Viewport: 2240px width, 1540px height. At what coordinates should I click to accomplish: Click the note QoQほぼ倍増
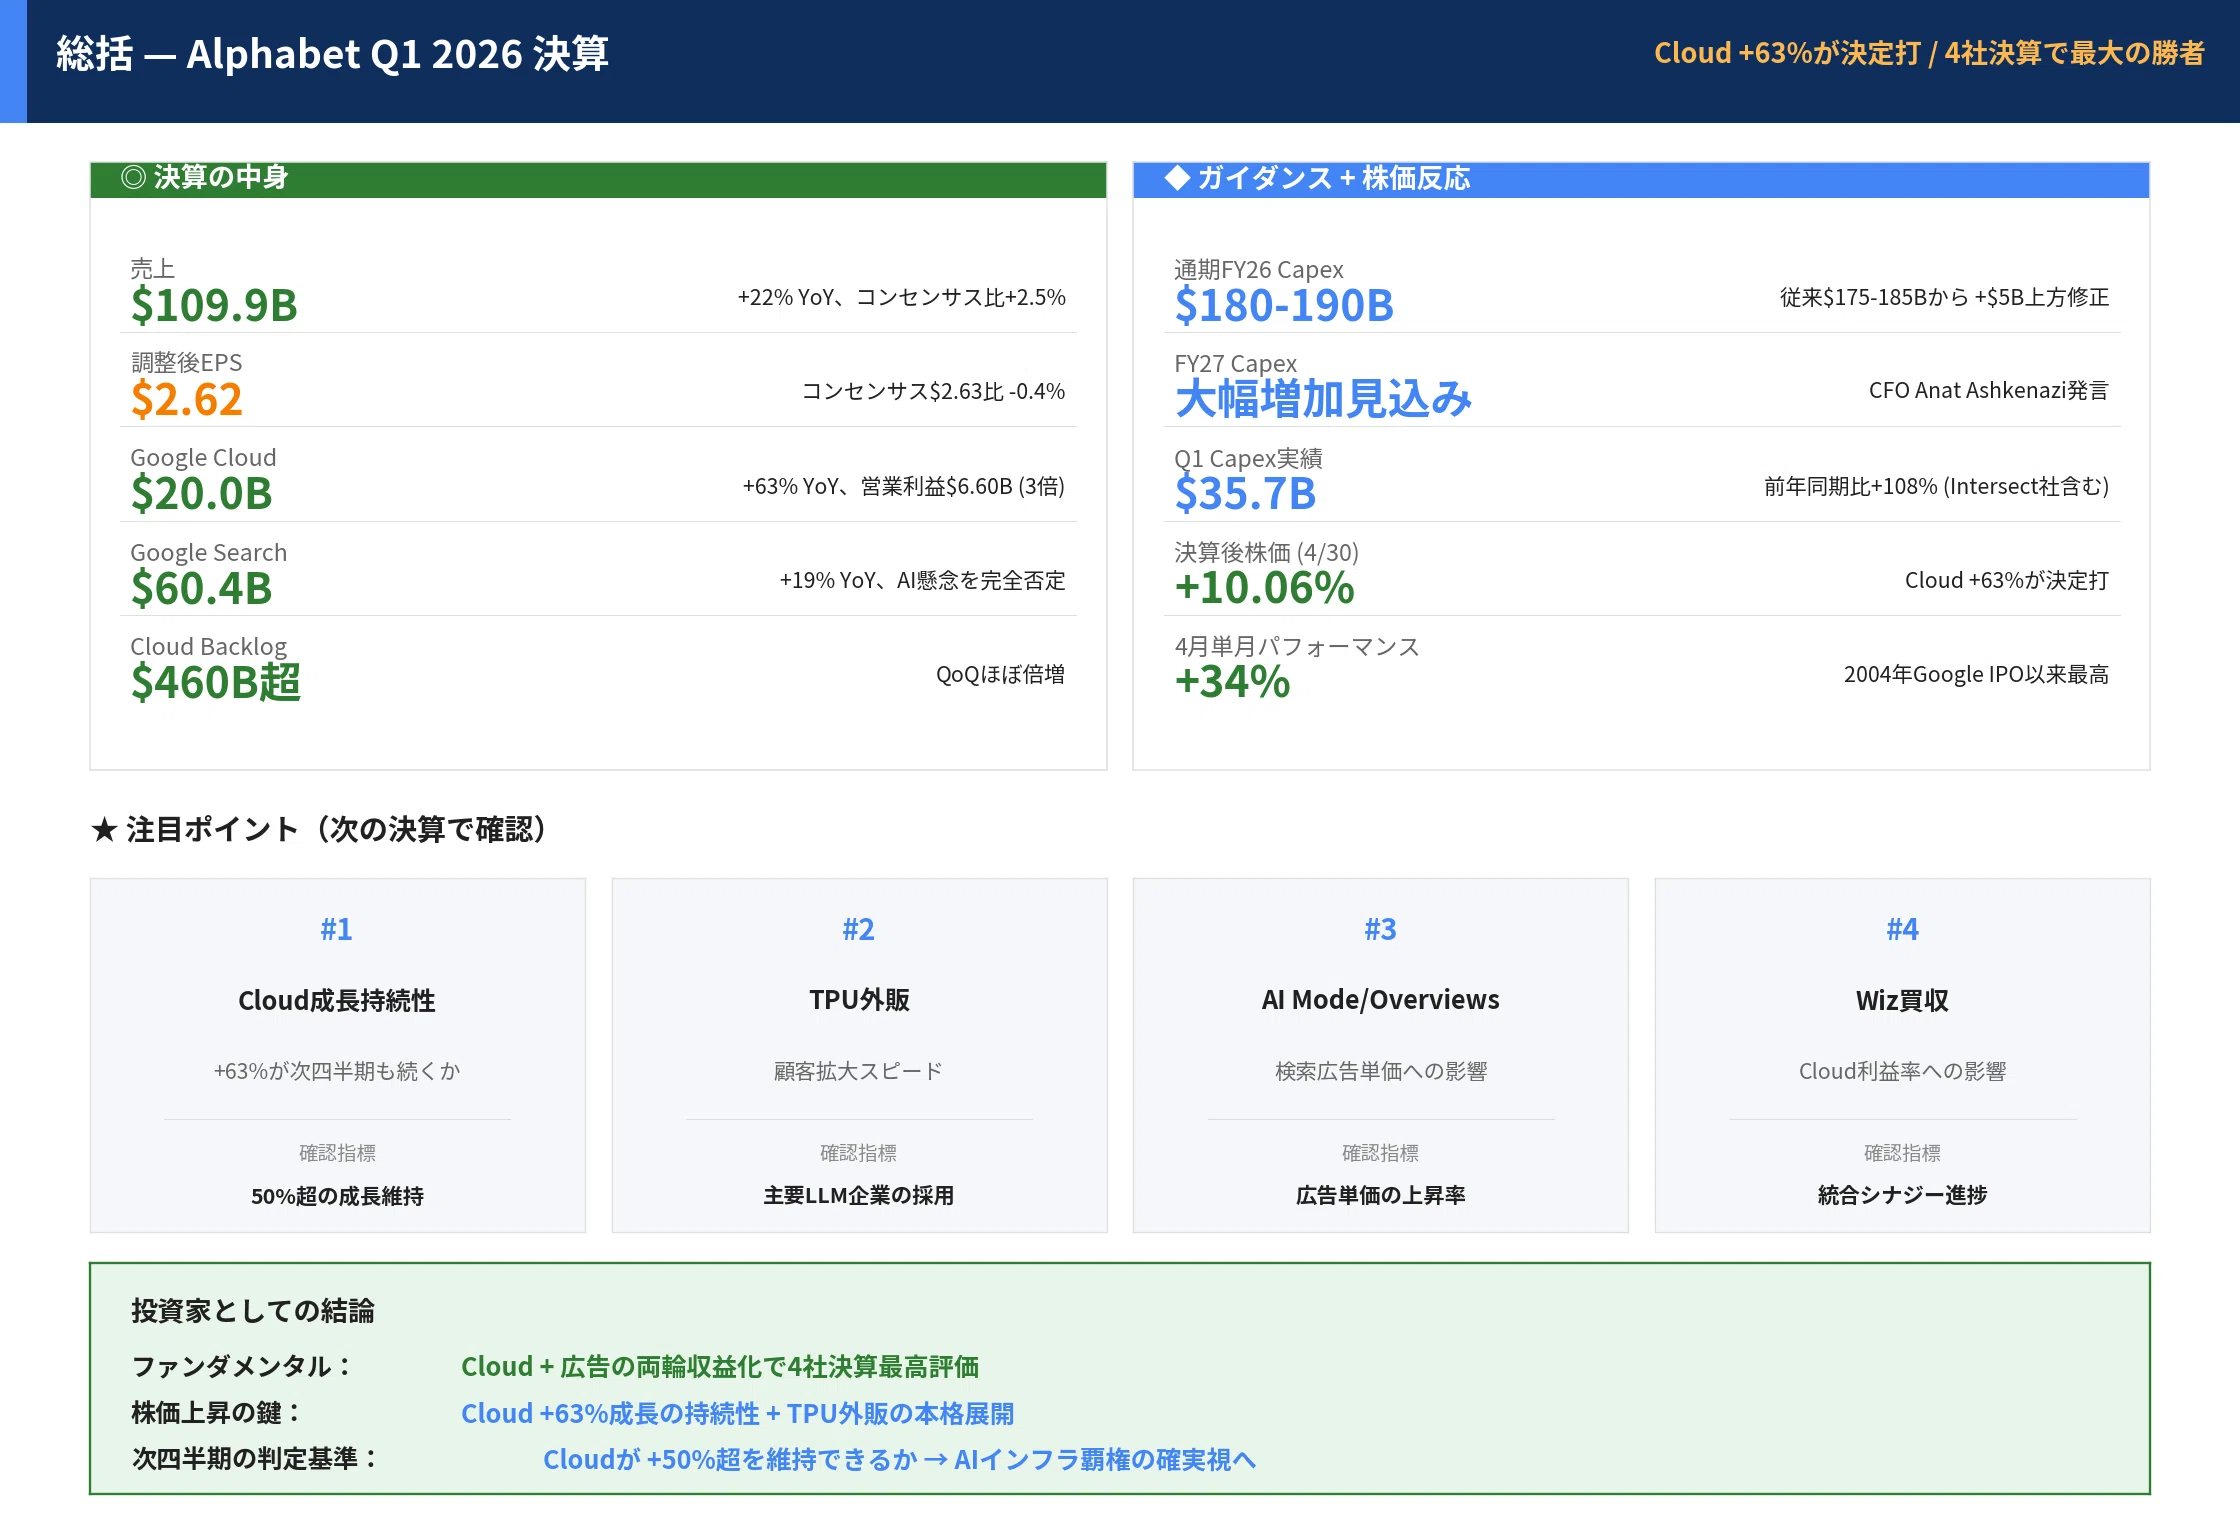click(1000, 674)
